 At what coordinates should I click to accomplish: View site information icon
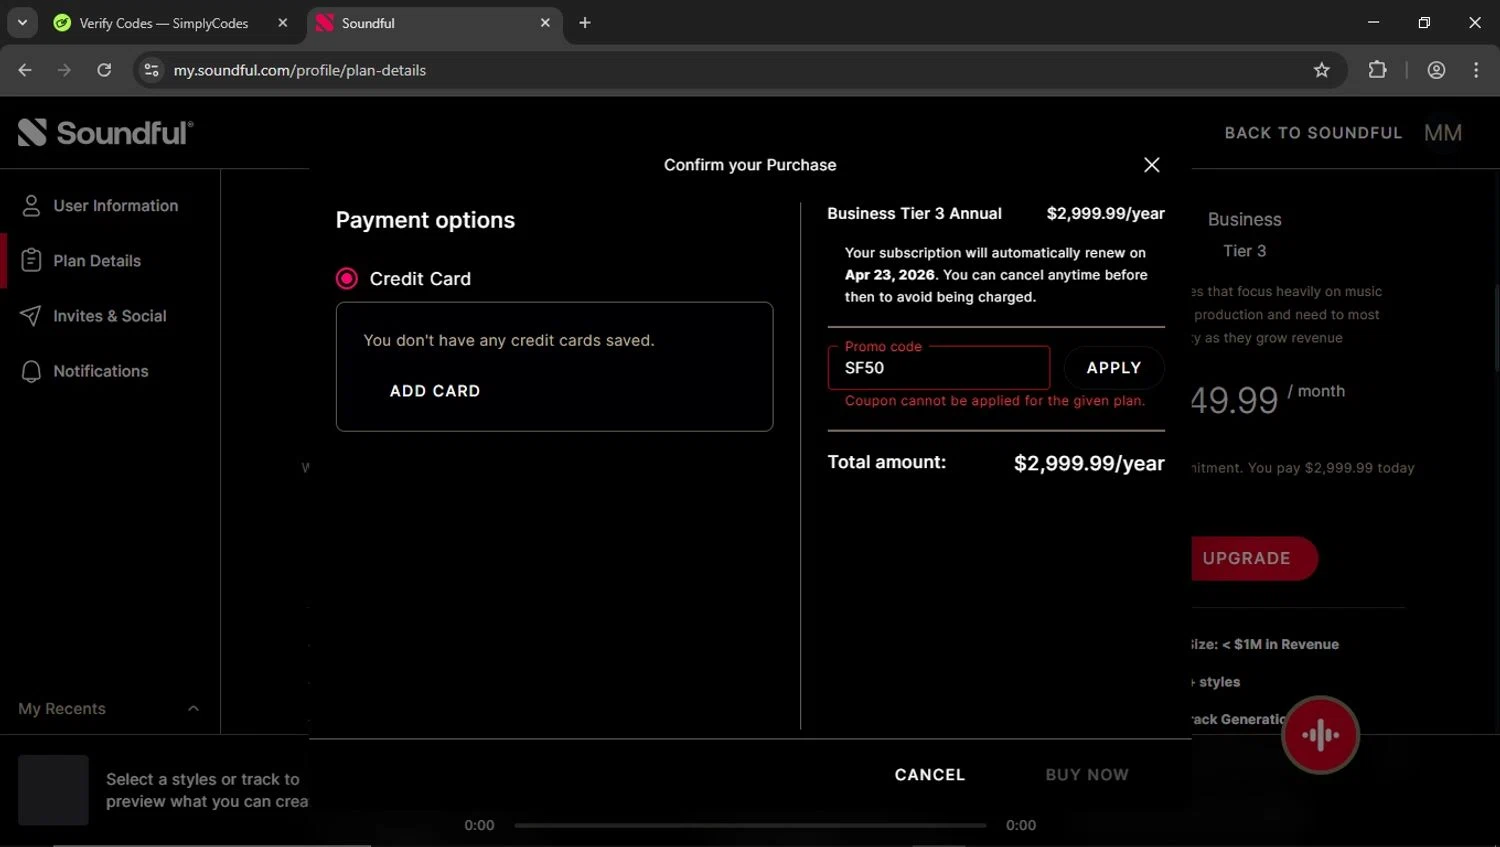[x=151, y=70]
